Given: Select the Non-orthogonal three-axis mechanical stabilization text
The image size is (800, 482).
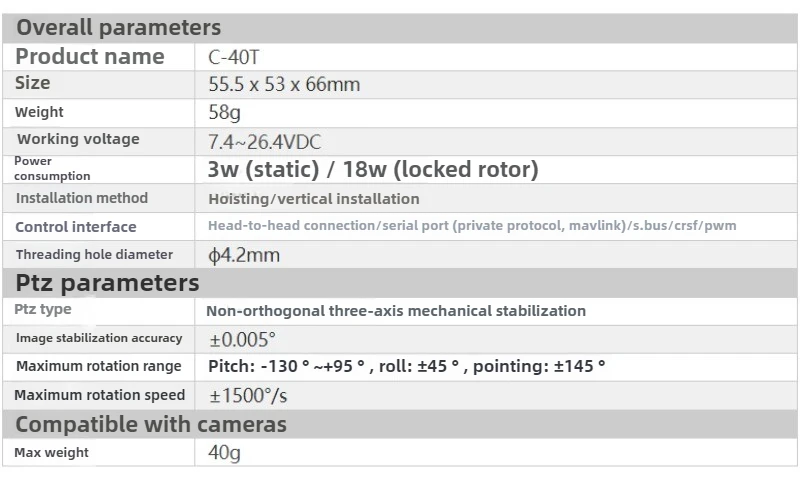Looking at the screenshot, I should 396,311.
